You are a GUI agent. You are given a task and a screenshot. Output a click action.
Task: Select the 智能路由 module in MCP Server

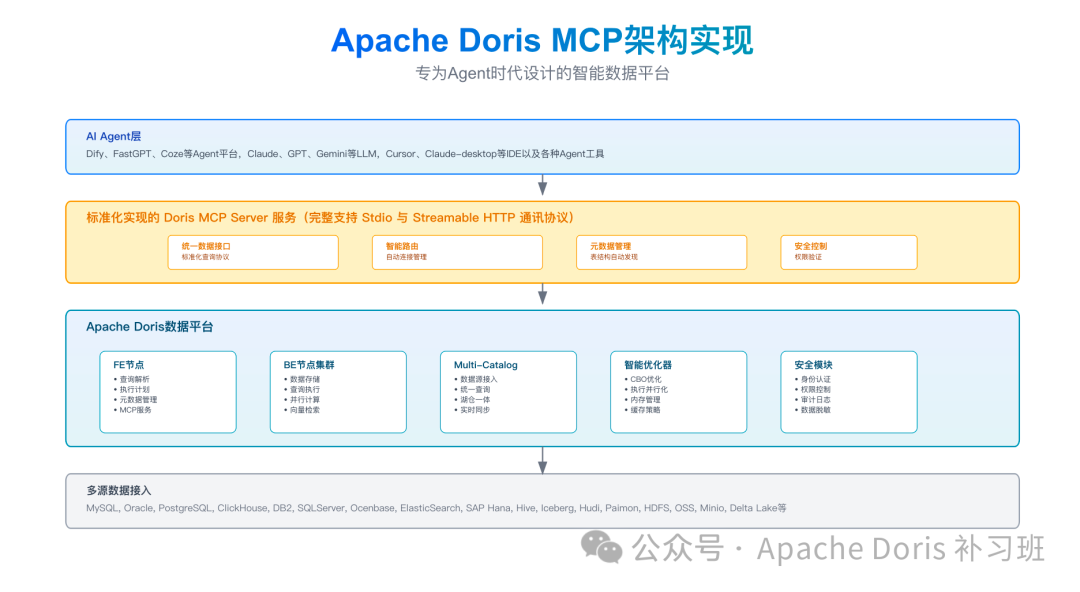pos(457,252)
